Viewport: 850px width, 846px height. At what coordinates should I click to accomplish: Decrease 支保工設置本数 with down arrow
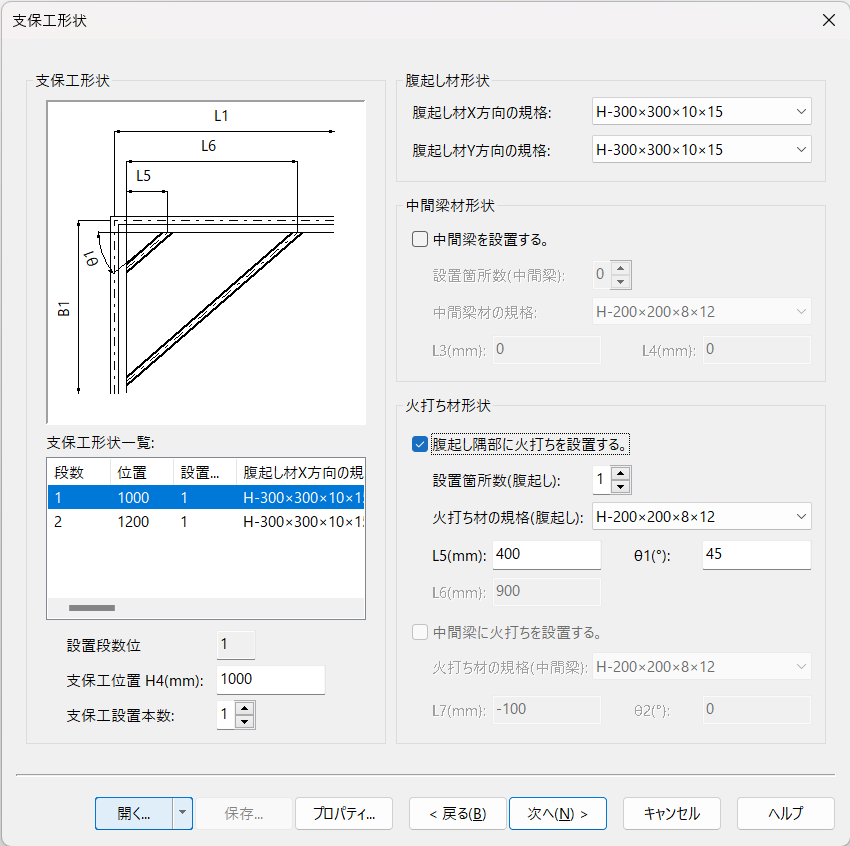pos(245,722)
